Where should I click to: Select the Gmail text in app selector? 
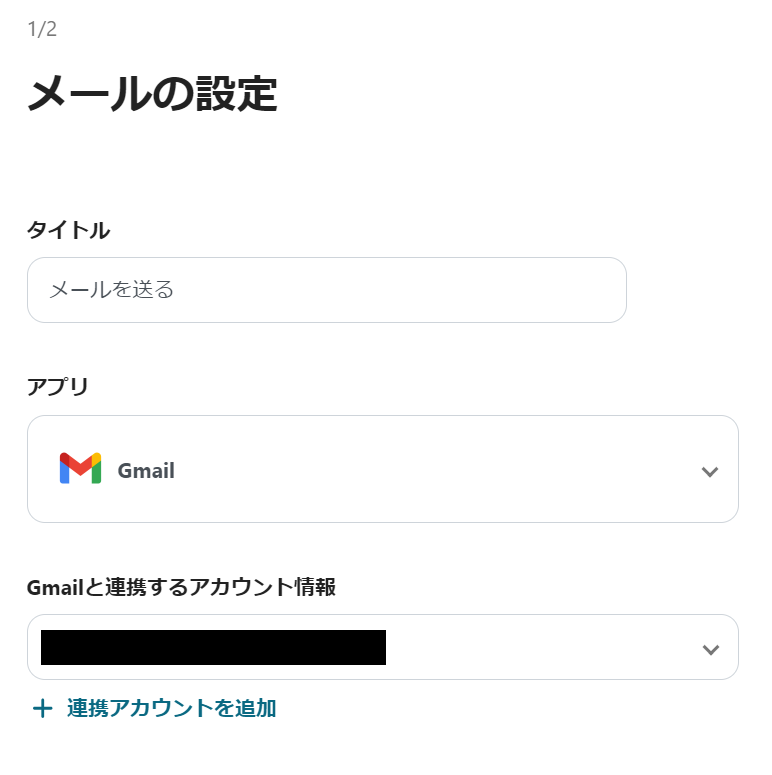(146, 471)
